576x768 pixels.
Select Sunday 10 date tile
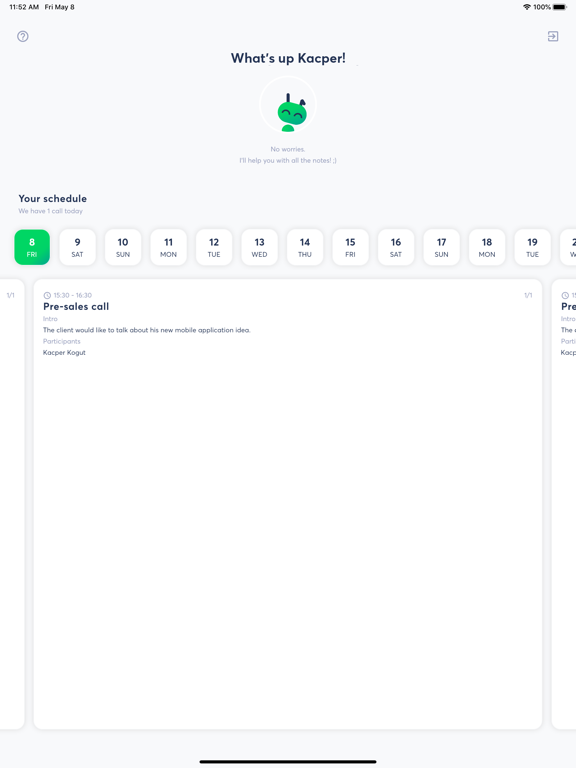123,247
